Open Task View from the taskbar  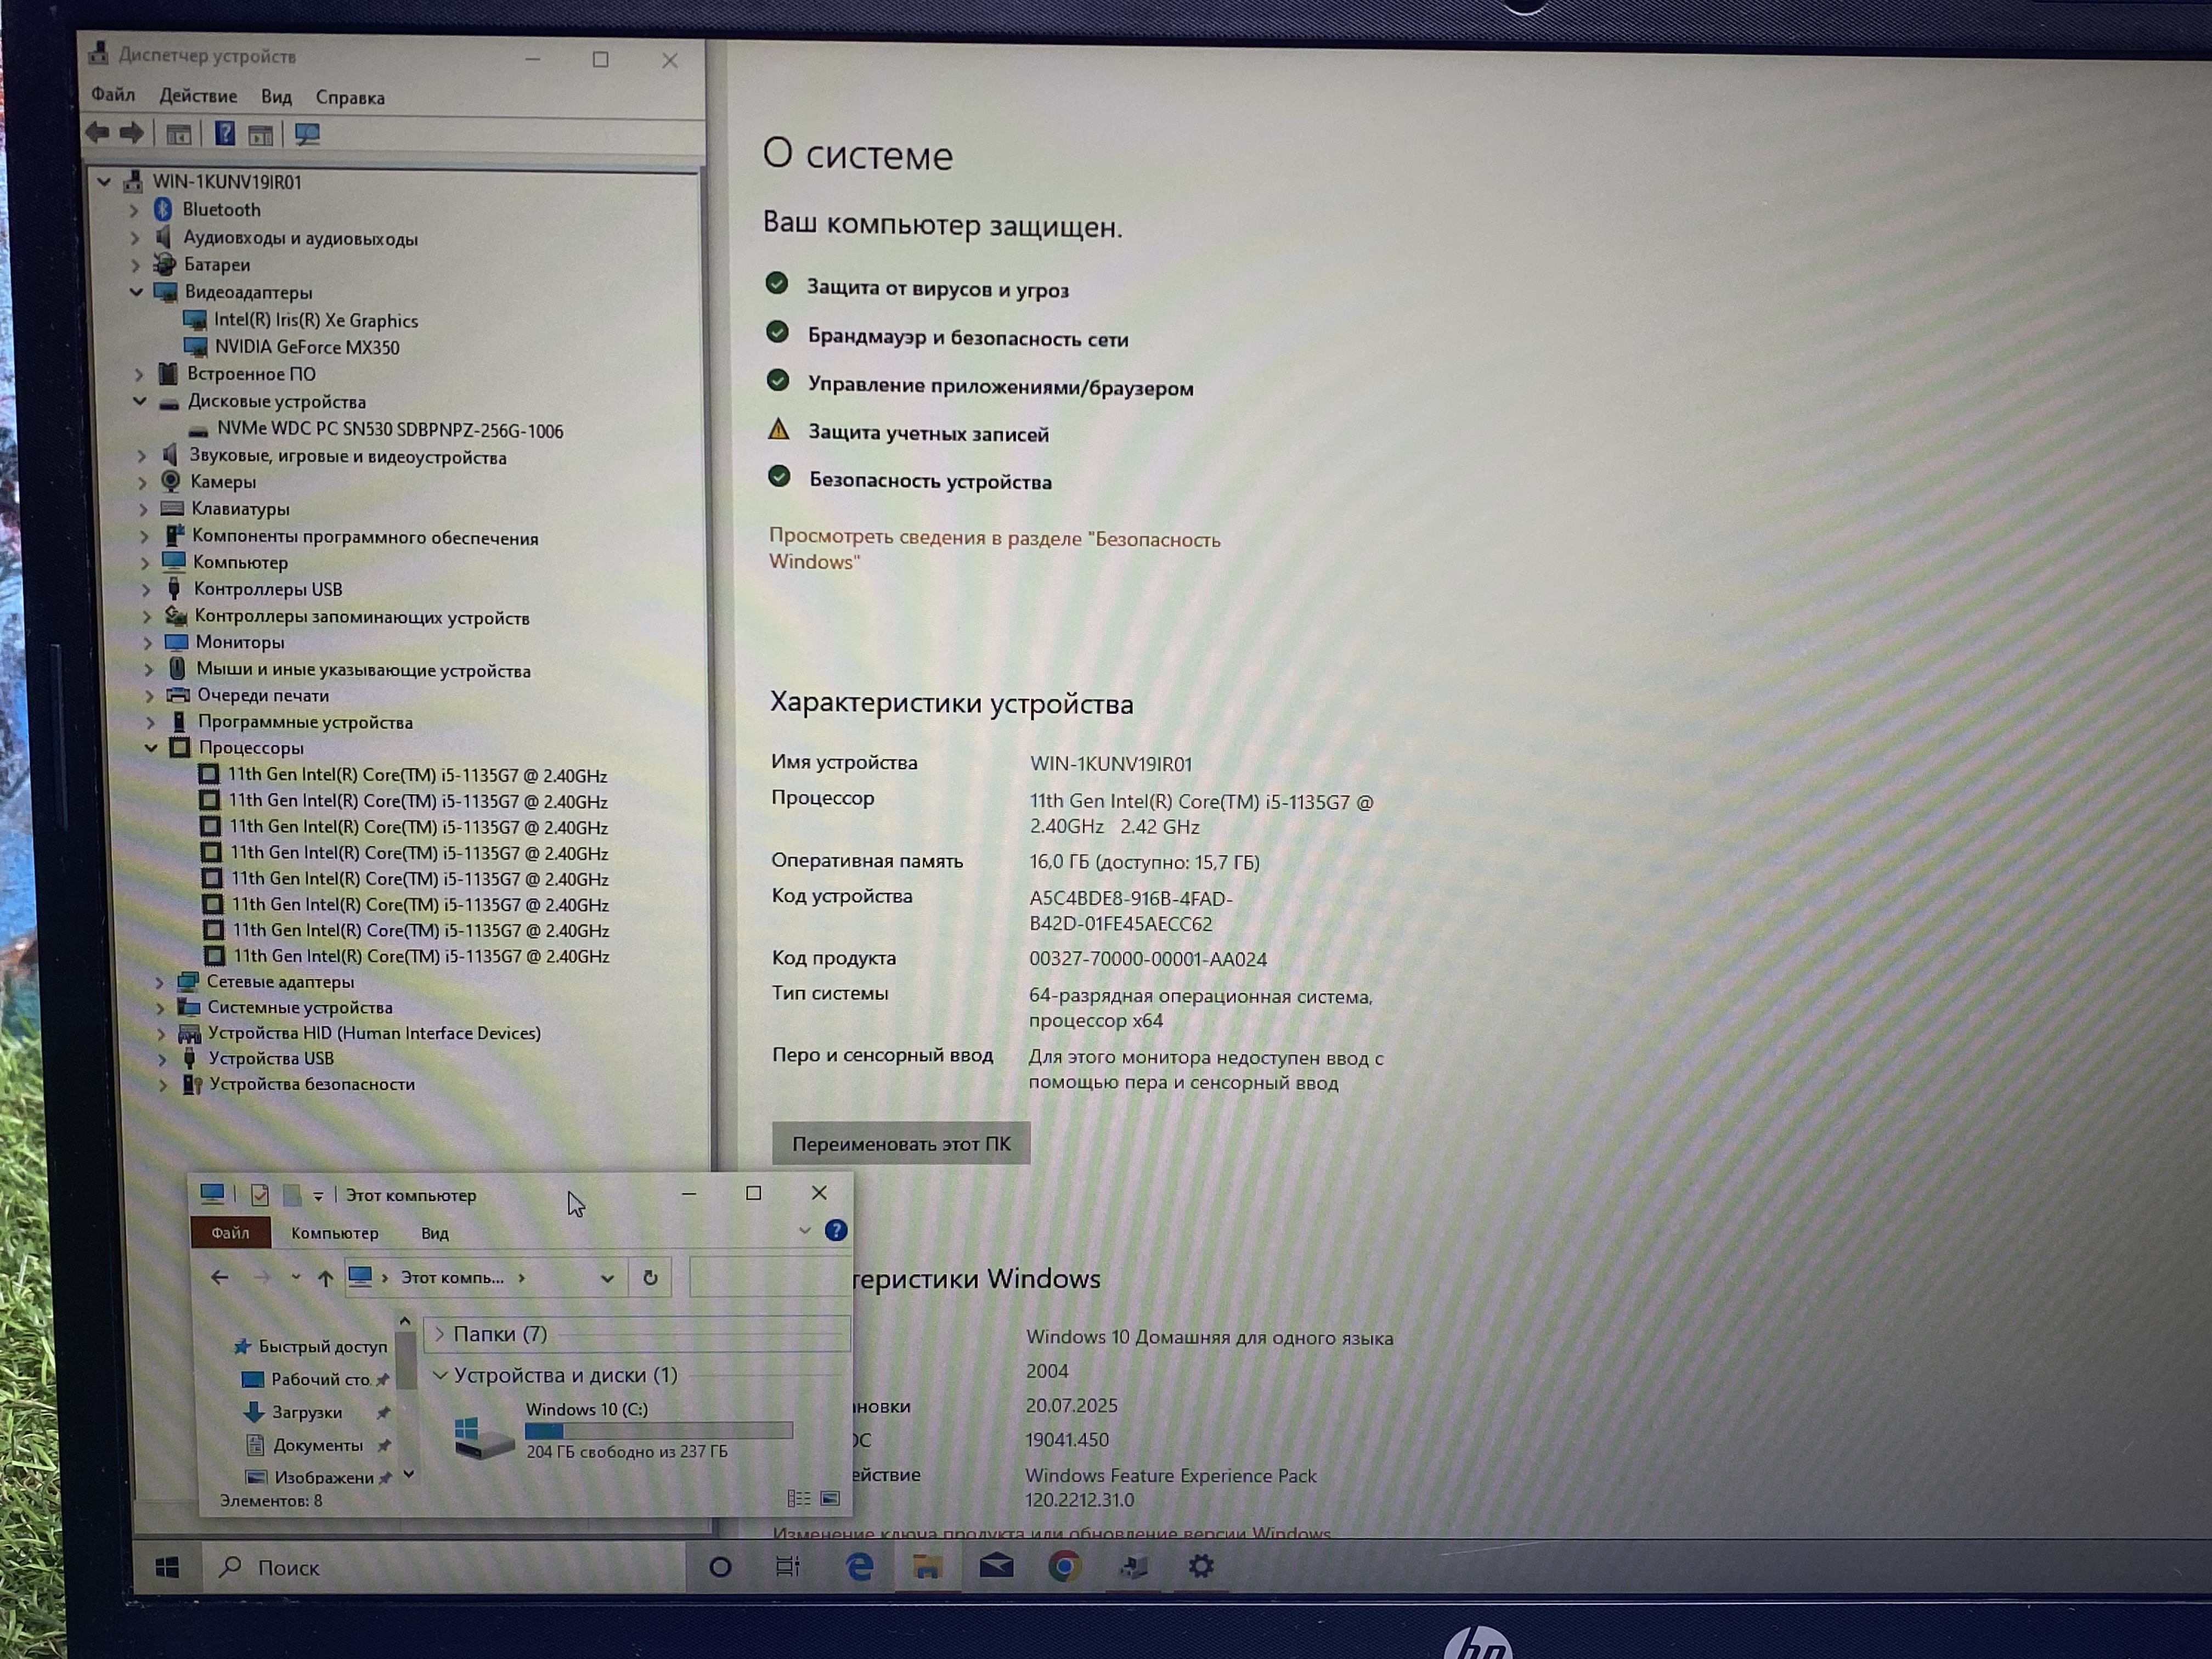click(788, 1566)
